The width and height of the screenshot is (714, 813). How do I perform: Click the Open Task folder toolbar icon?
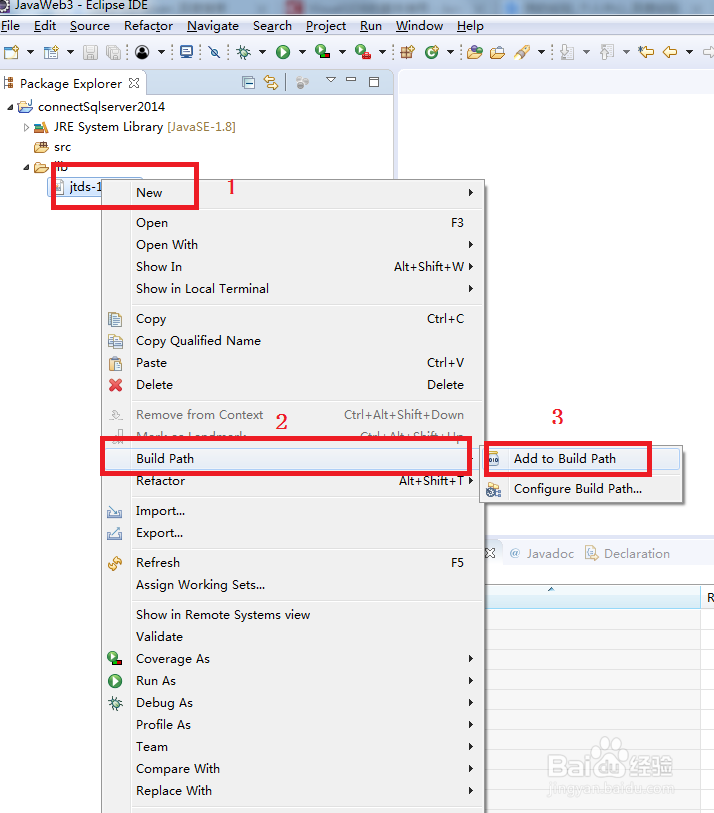[497, 52]
